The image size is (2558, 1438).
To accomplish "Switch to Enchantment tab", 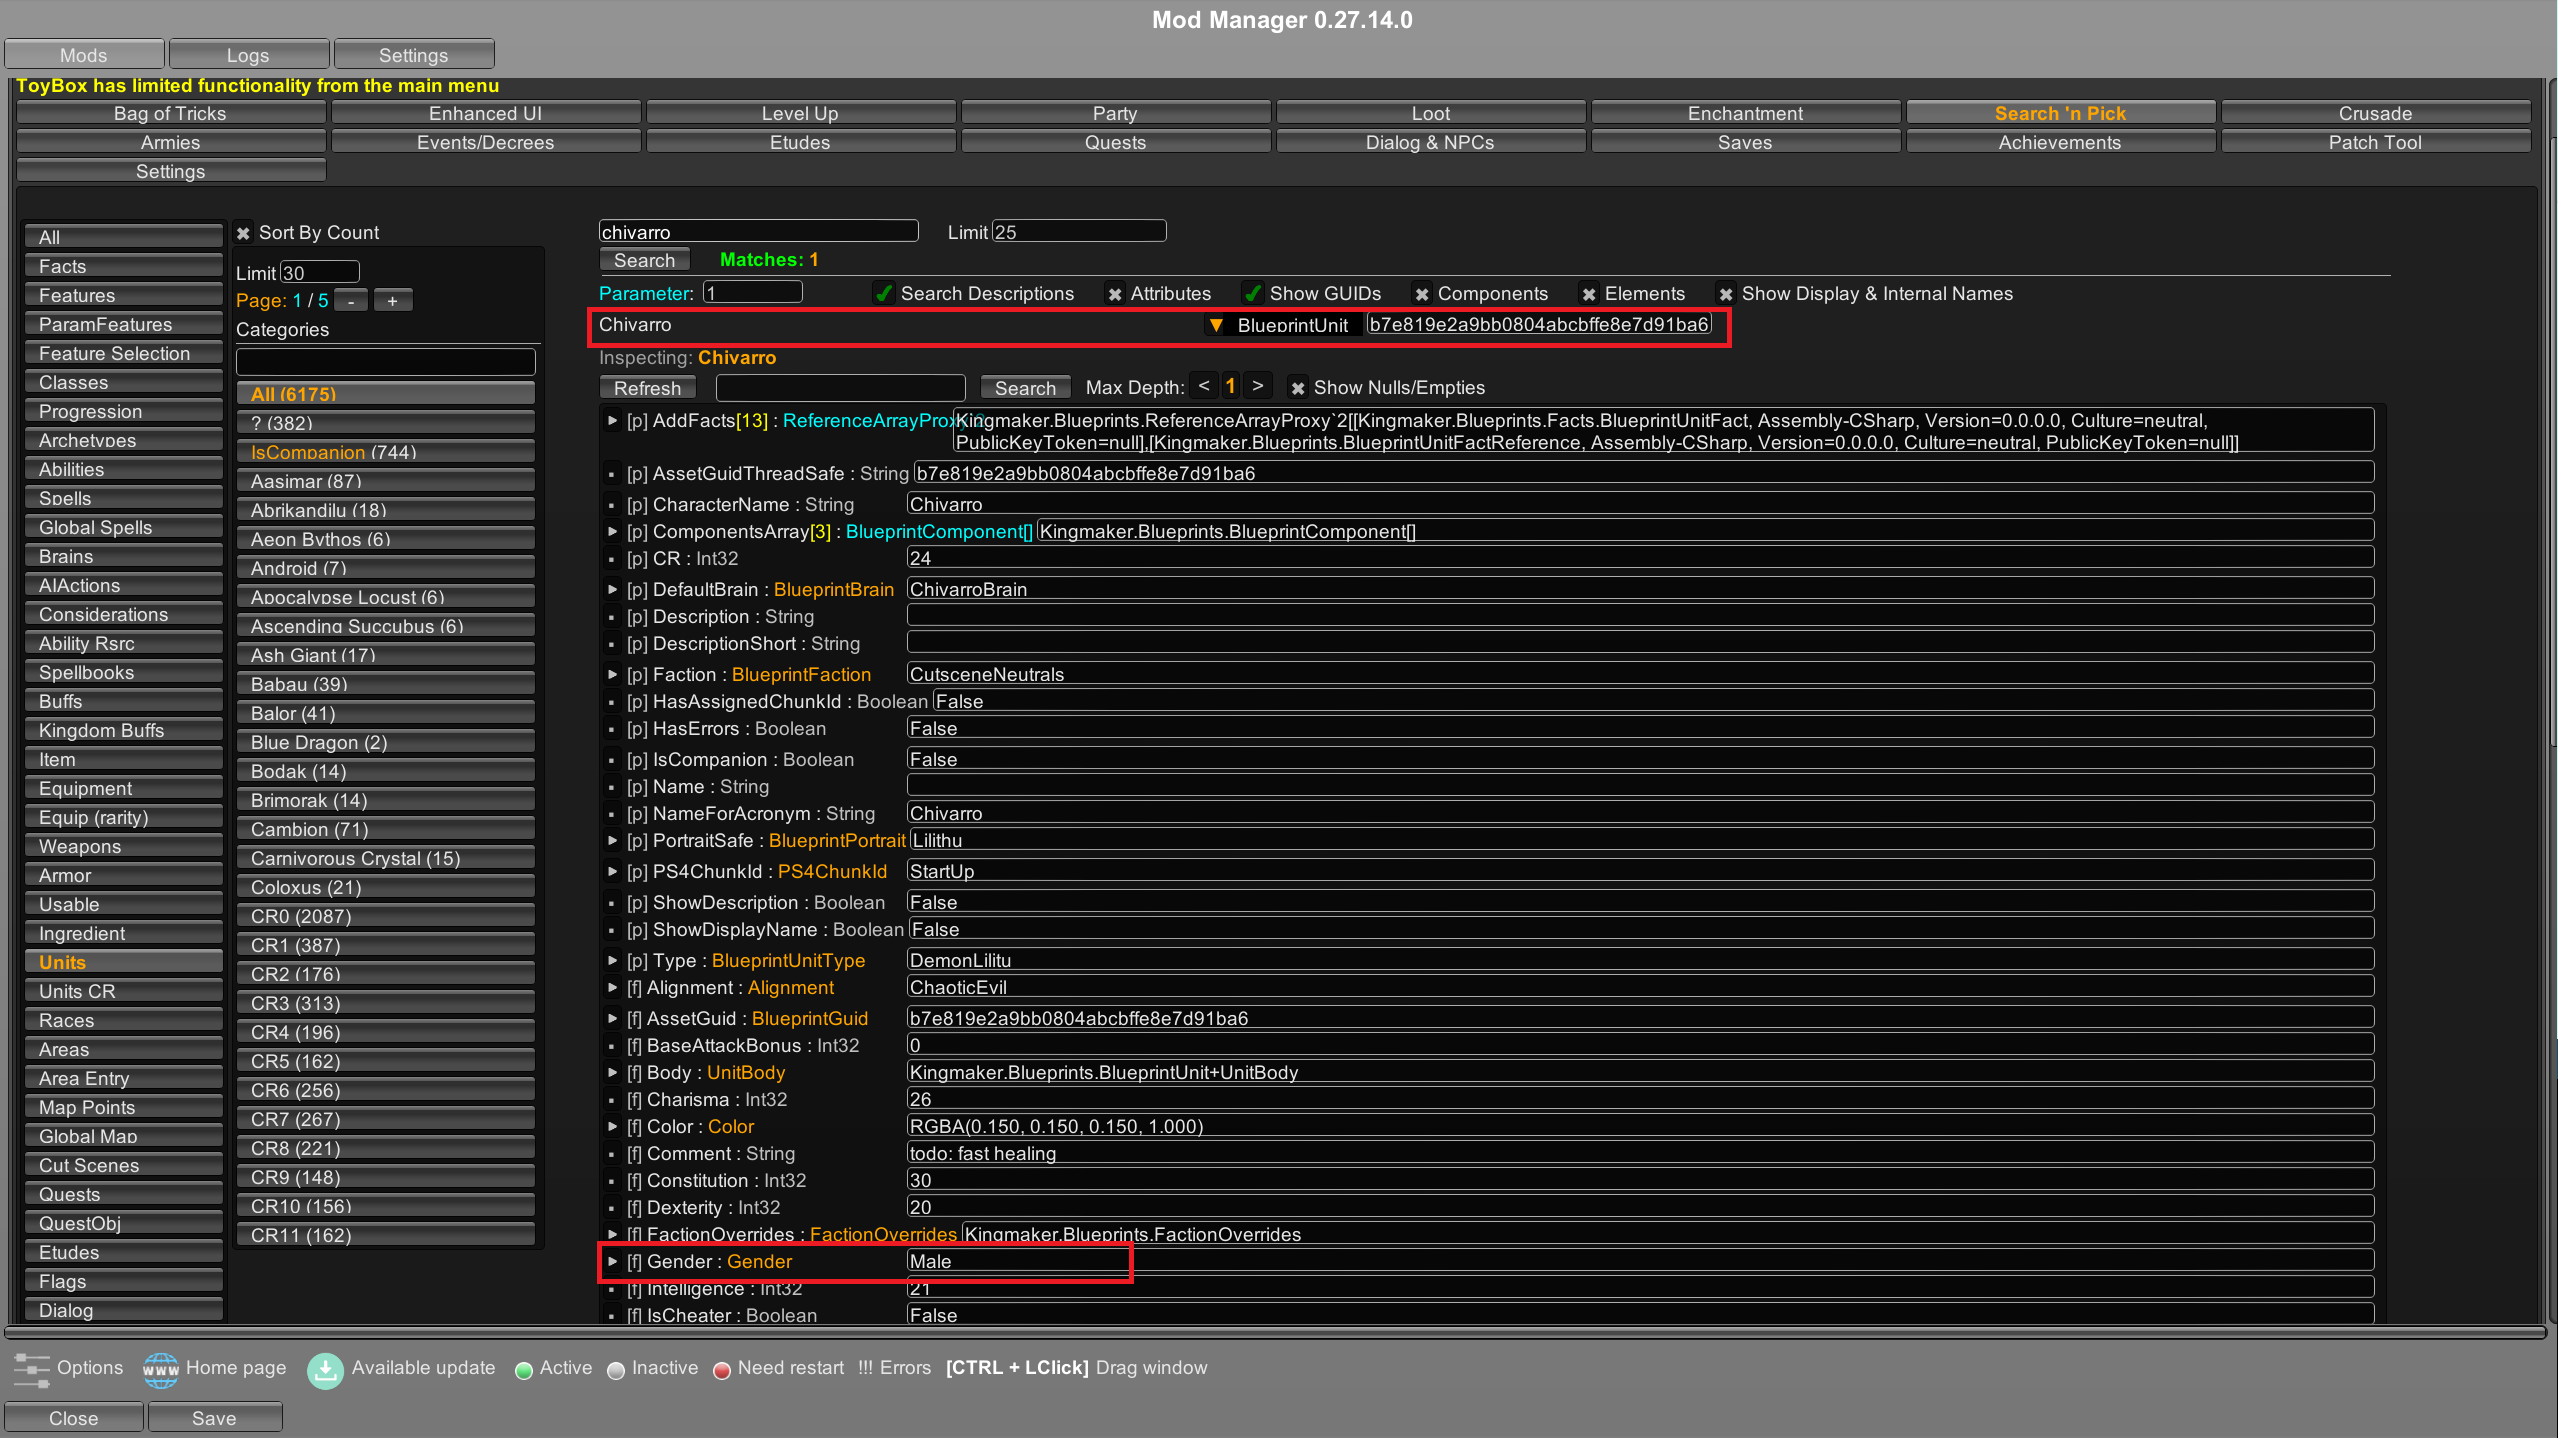I will click(x=1745, y=113).
